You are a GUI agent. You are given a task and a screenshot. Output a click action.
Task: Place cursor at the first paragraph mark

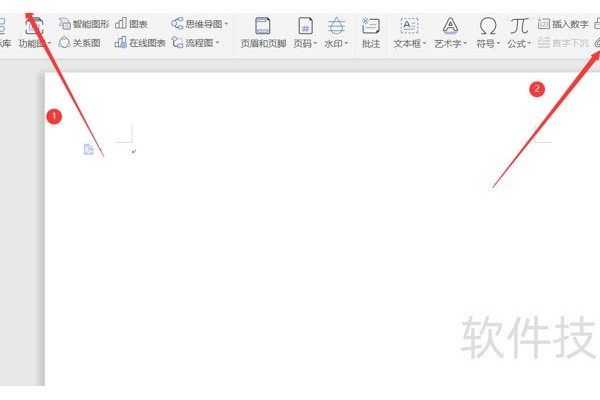click(134, 152)
